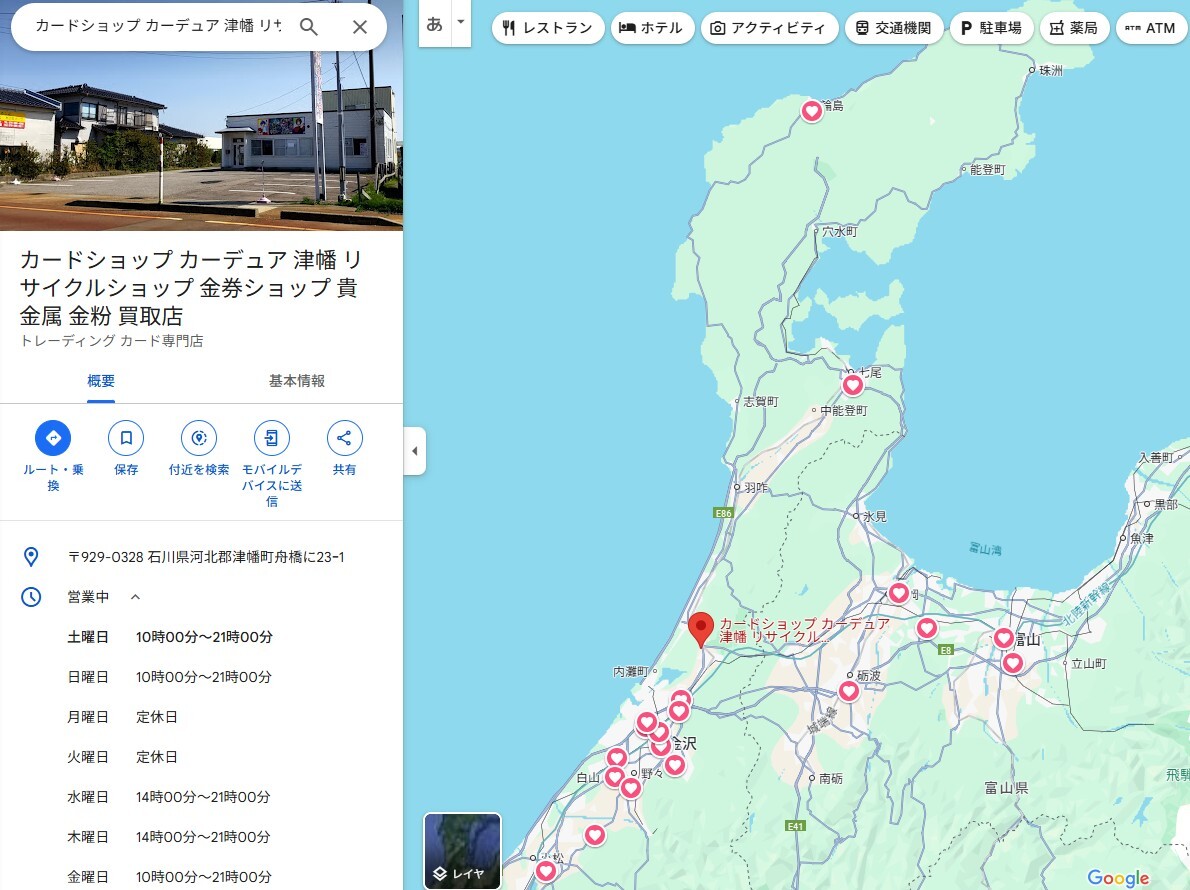Show ATM results chip

click(x=1151, y=28)
